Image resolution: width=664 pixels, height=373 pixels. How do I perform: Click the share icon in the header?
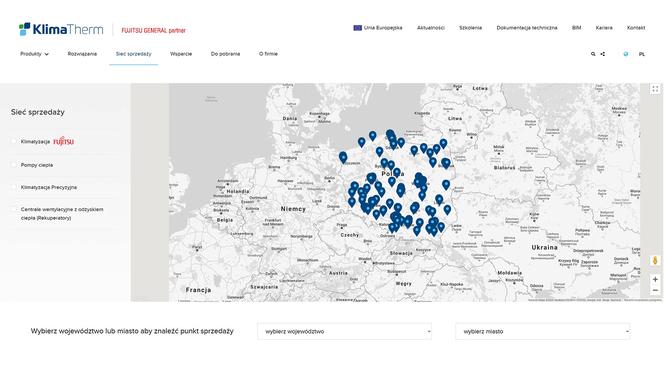pos(603,54)
